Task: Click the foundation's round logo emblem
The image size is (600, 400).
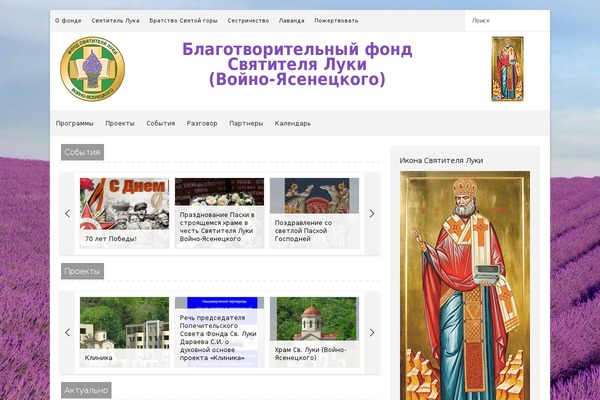Action: pos(92,69)
